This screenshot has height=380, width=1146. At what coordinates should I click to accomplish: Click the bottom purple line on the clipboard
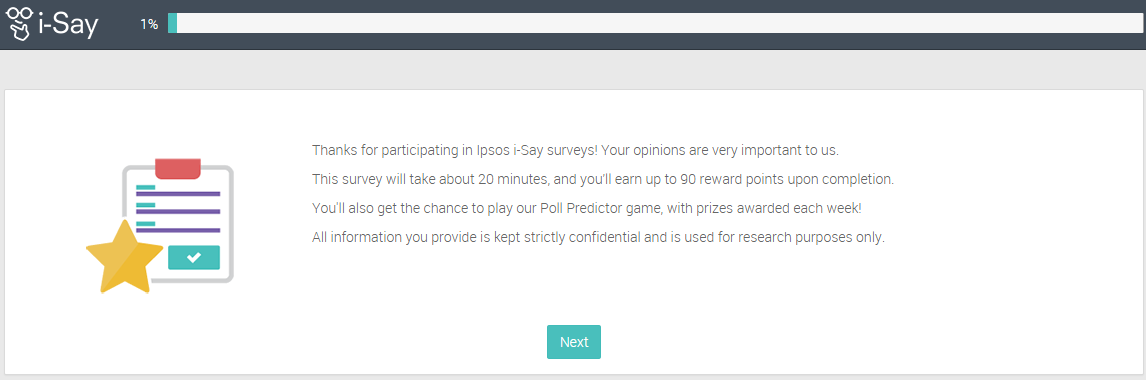178,230
